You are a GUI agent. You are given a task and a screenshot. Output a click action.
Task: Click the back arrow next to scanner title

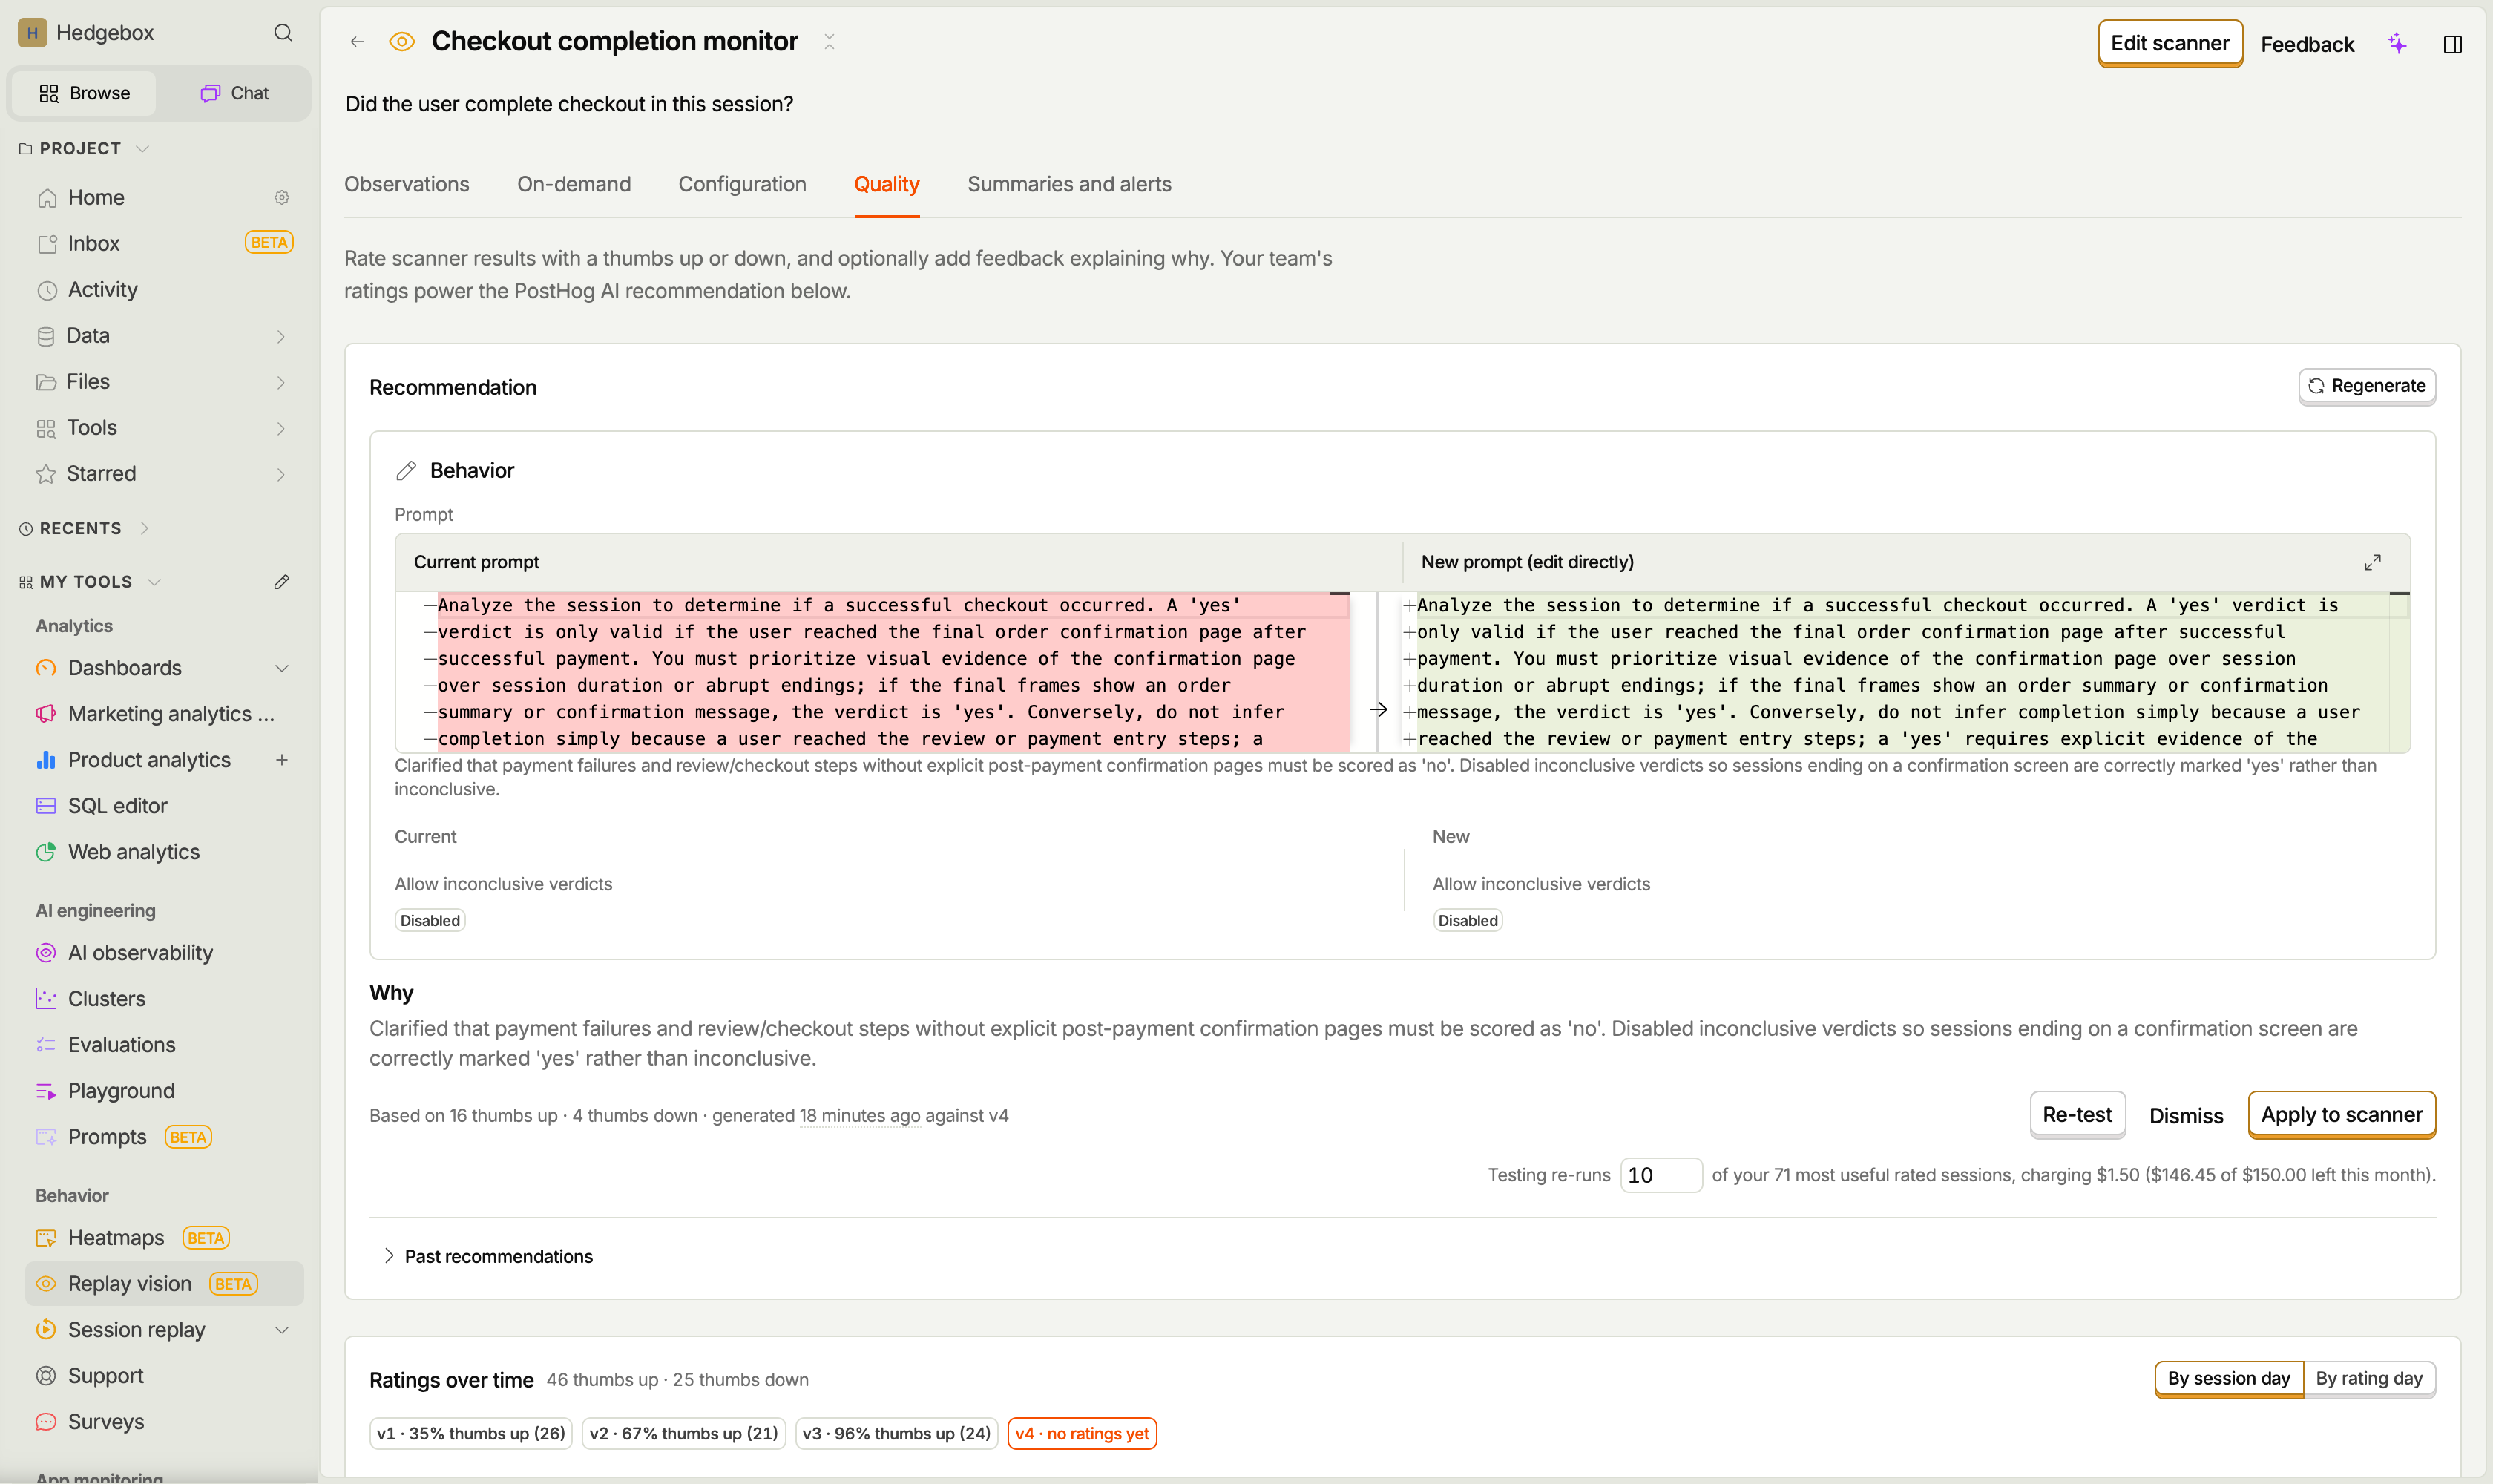[357, 42]
